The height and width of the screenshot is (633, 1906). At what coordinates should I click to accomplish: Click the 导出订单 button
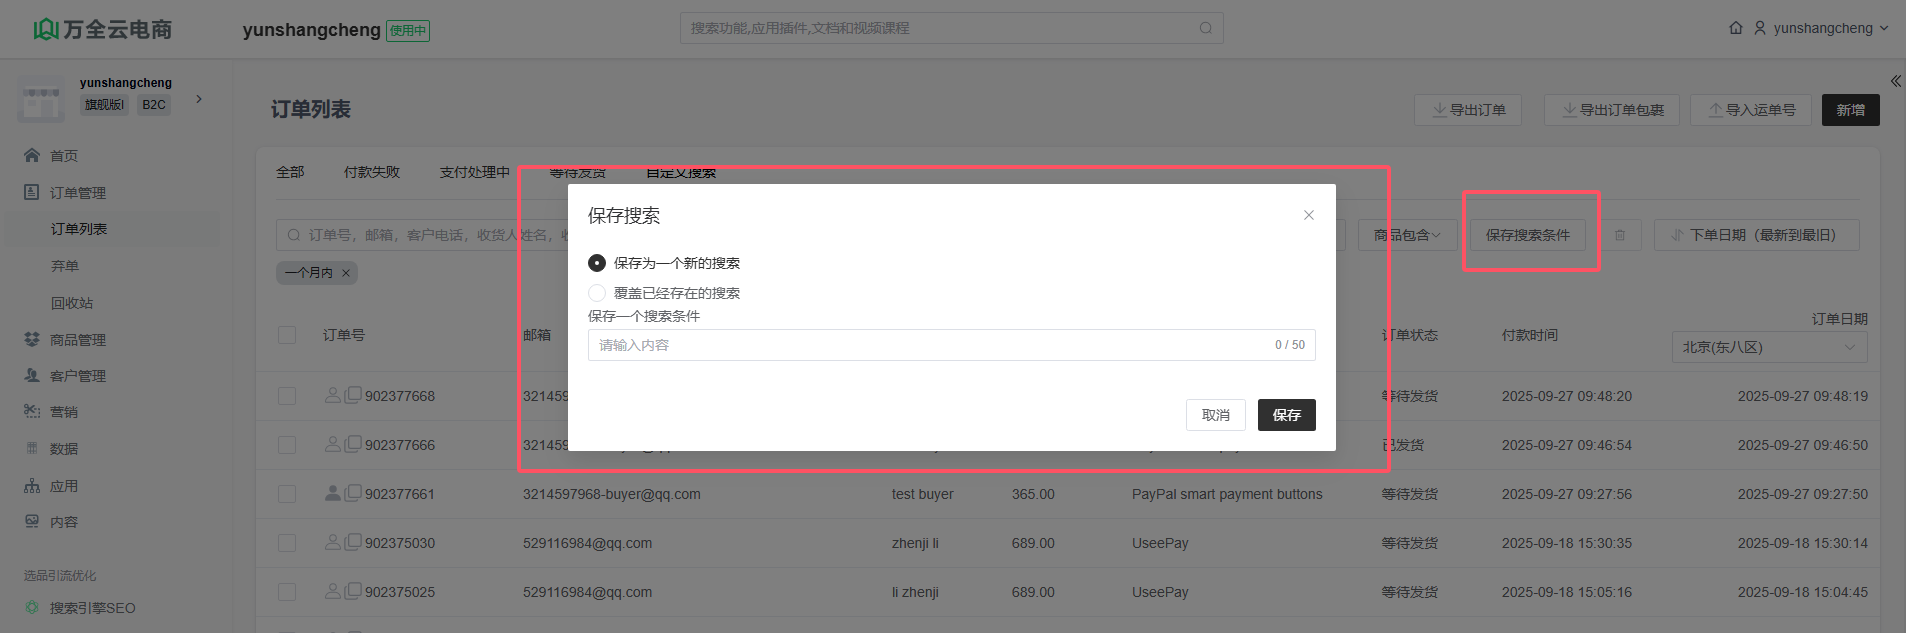point(1467,110)
